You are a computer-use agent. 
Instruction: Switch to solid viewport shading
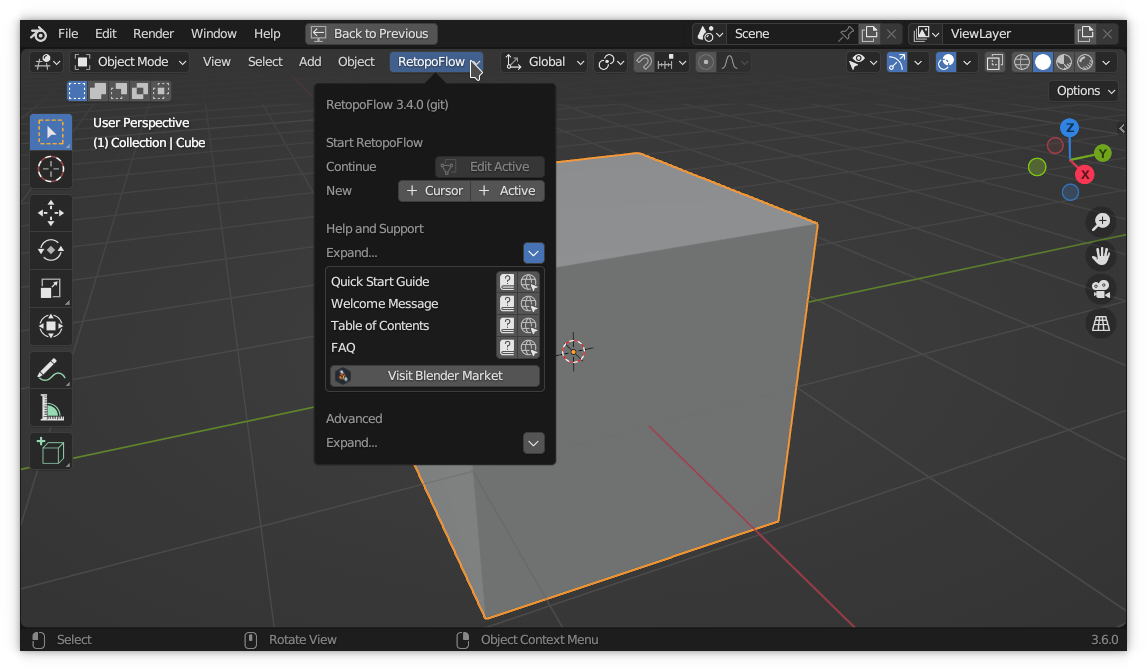1043,62
